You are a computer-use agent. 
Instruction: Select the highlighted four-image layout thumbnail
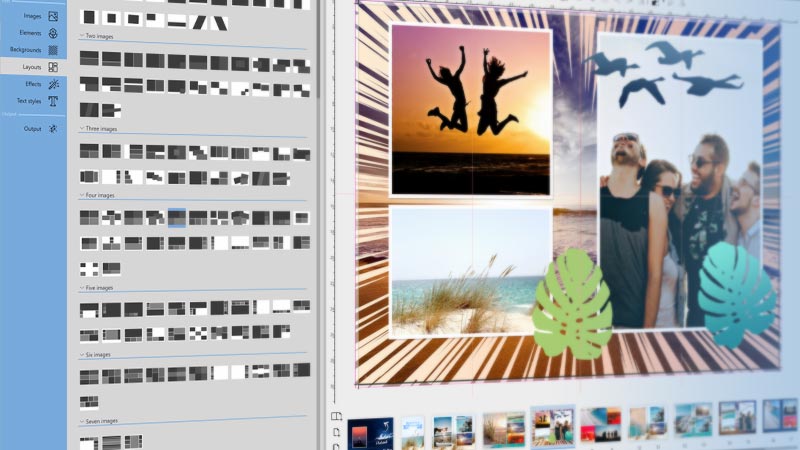177,217
